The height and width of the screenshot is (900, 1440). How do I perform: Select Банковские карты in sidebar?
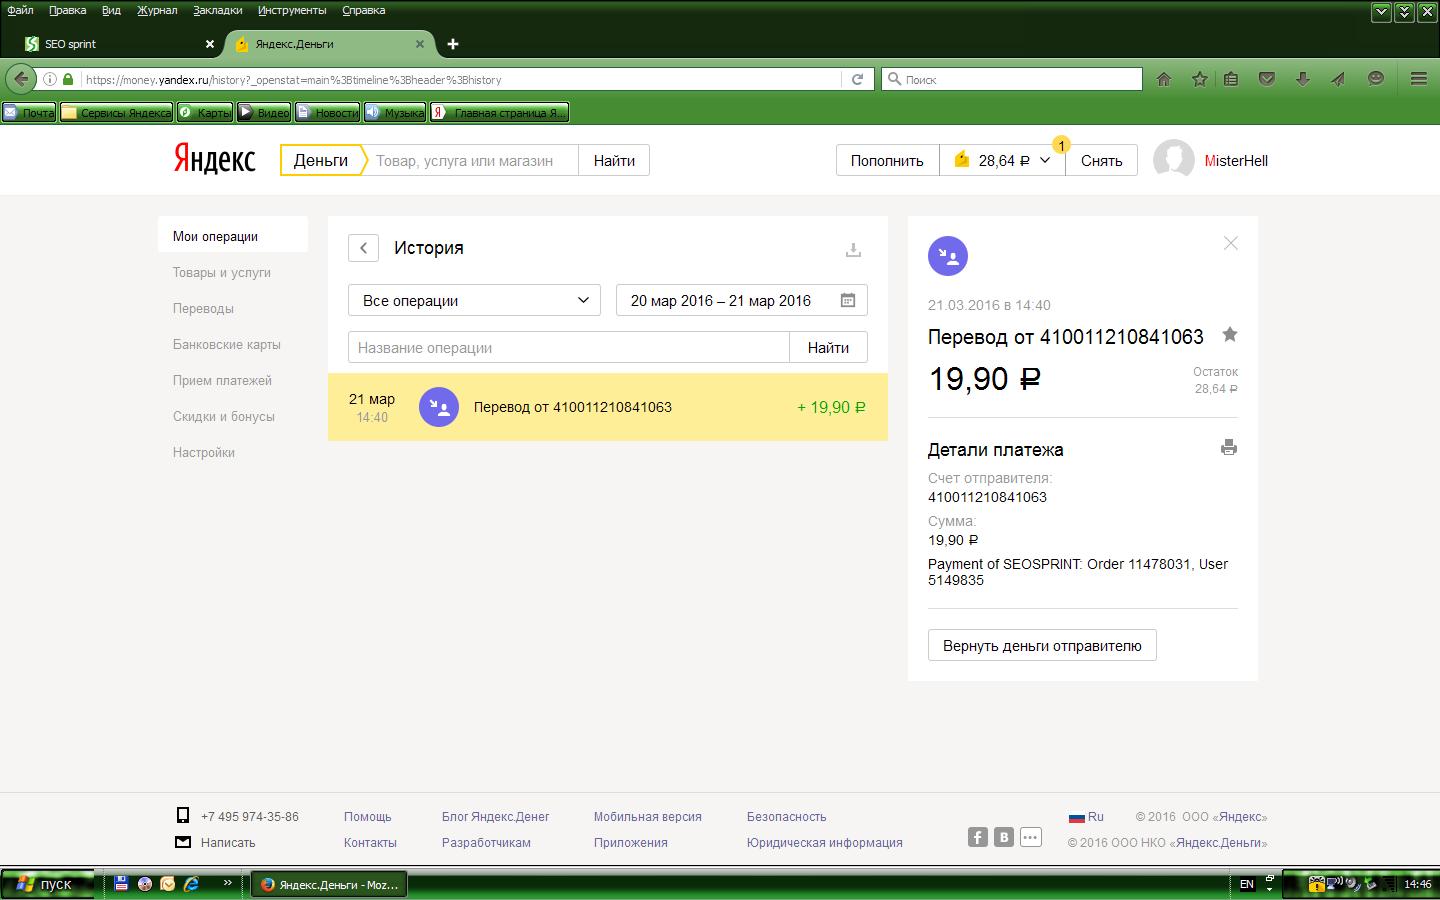click(227, 344)
